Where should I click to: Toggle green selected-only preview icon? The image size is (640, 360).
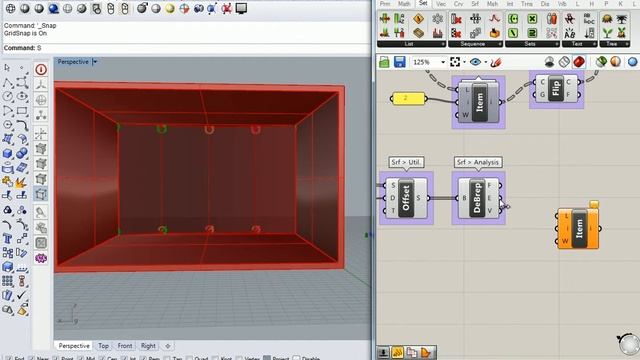601,62
